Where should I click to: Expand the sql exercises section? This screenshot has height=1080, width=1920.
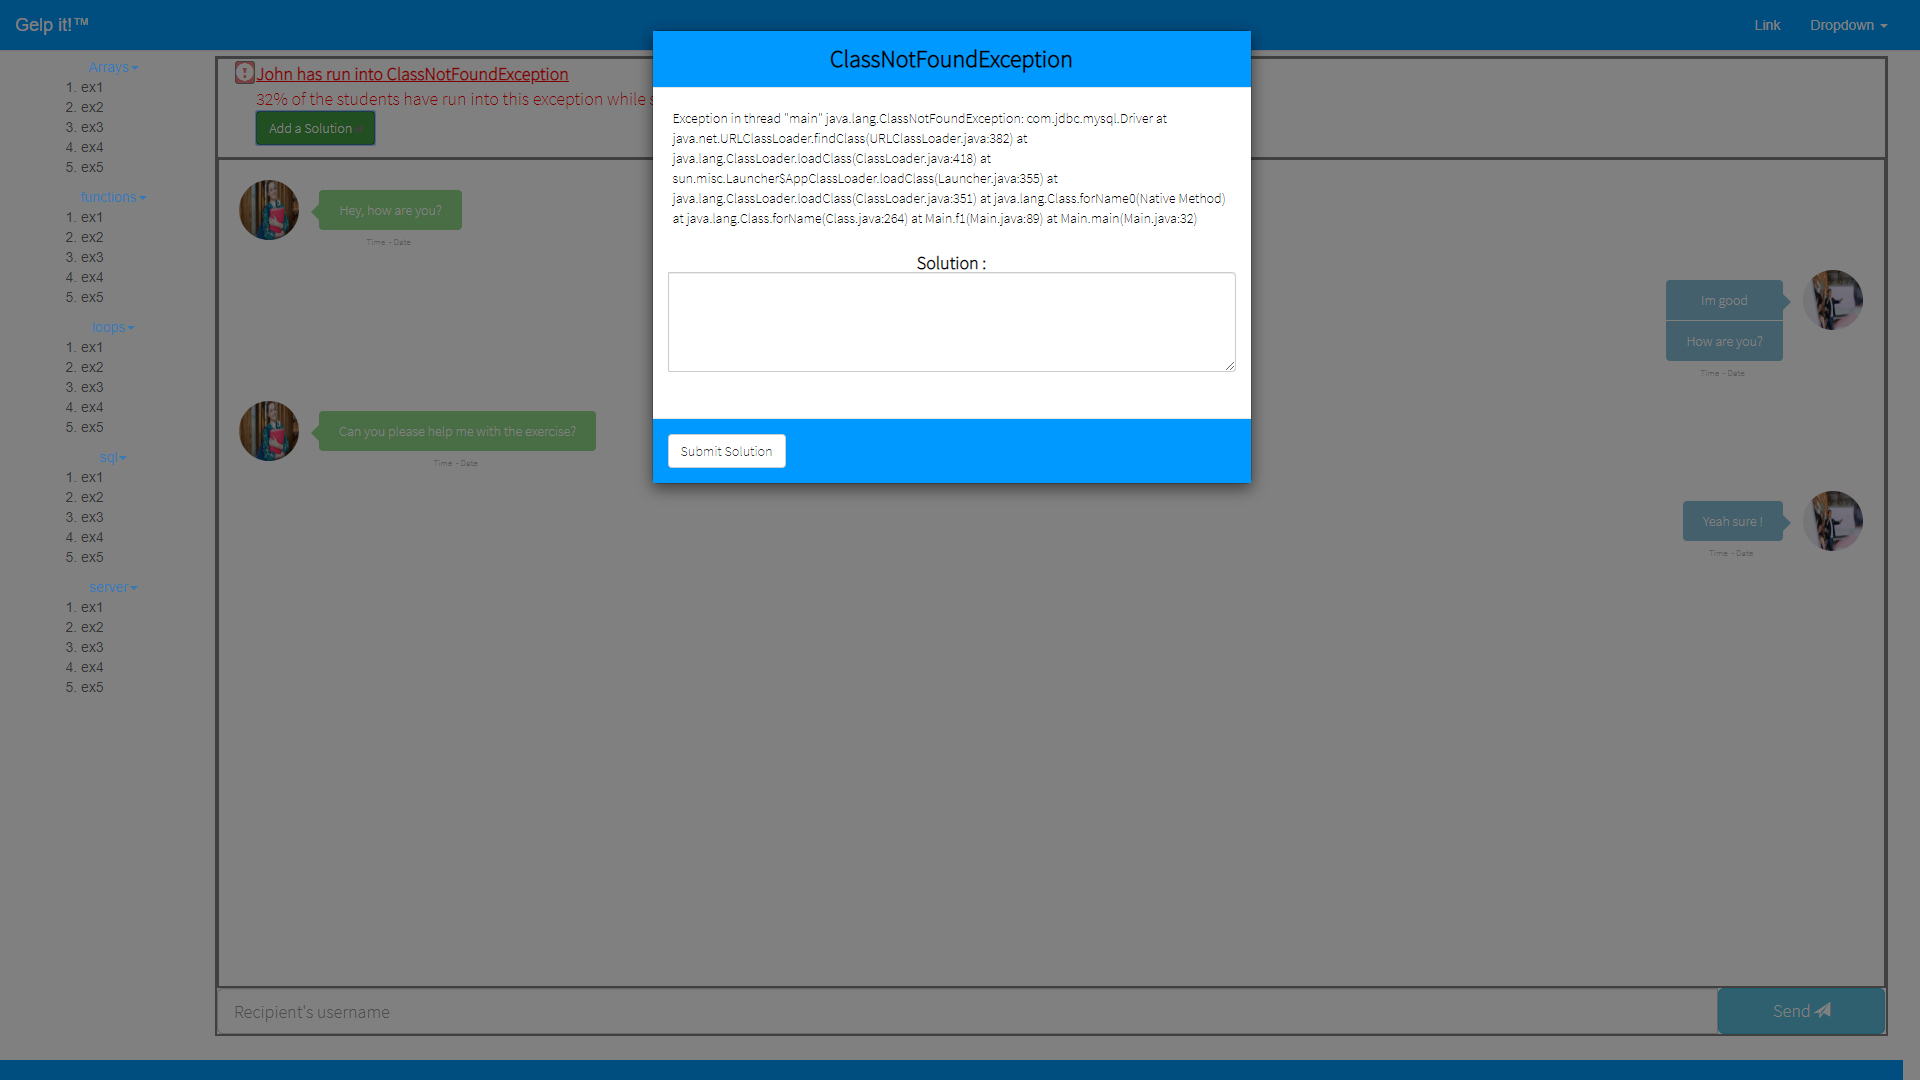pos(113,457)
